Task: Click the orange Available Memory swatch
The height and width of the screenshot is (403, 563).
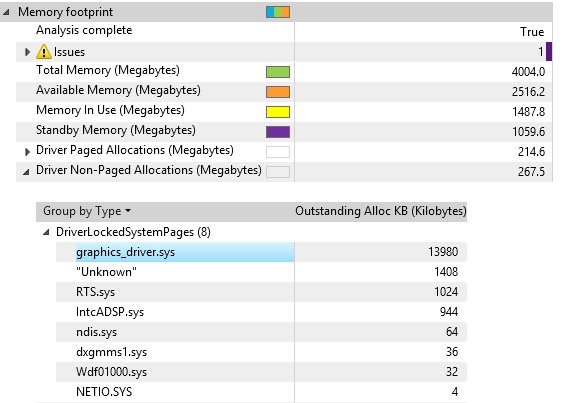Action: click(x=278, y=92)
